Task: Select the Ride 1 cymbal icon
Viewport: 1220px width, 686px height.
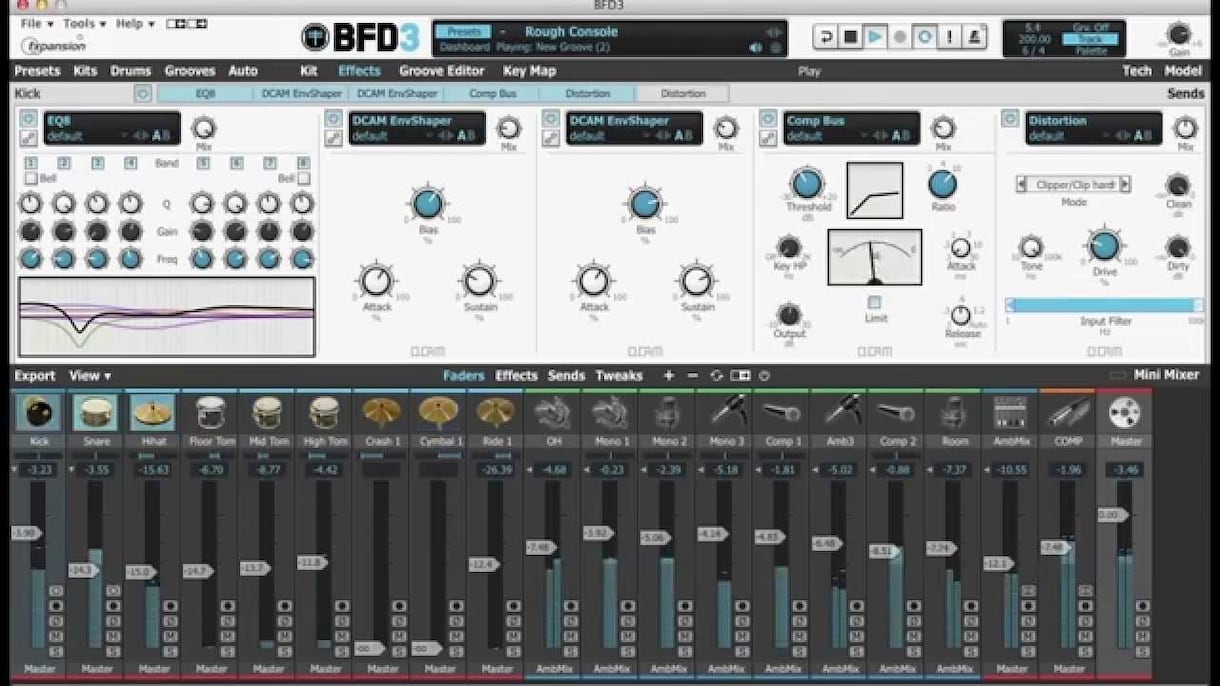Action: tap(495, 412)
